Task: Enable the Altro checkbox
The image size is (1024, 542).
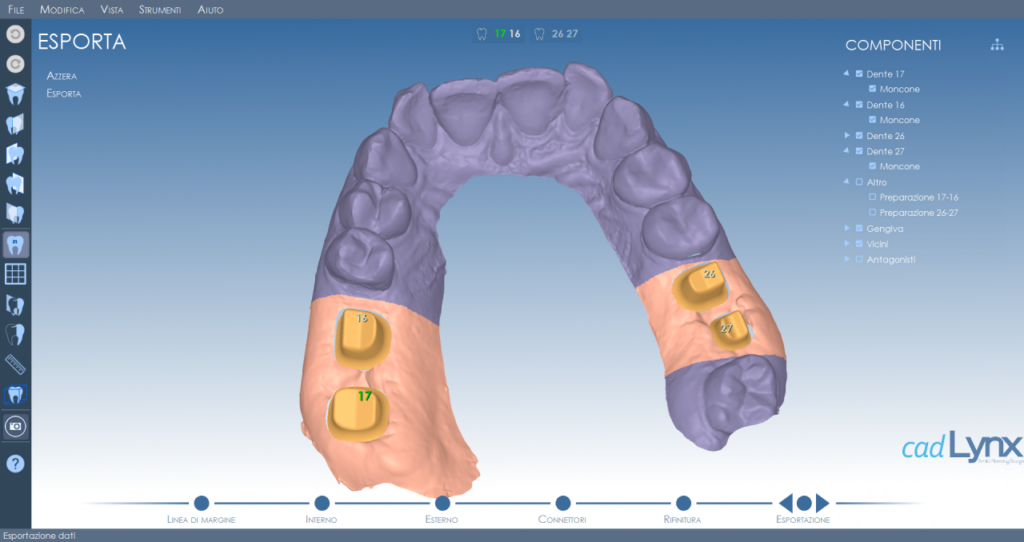Action: click(x=859, y=182)
